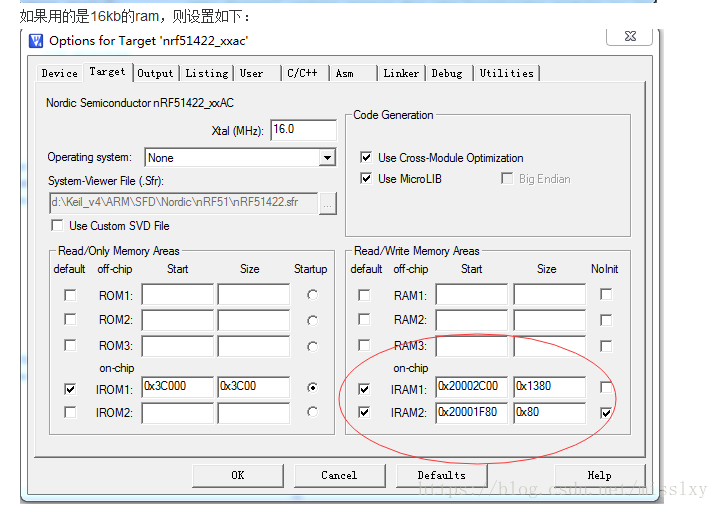Screen dimensions: 719x509
Task: Check the default box for RAM2
Action: point(364,319)
